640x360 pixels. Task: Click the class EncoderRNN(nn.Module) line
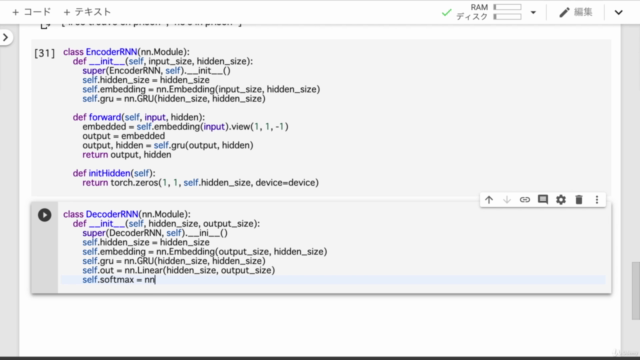126,52
